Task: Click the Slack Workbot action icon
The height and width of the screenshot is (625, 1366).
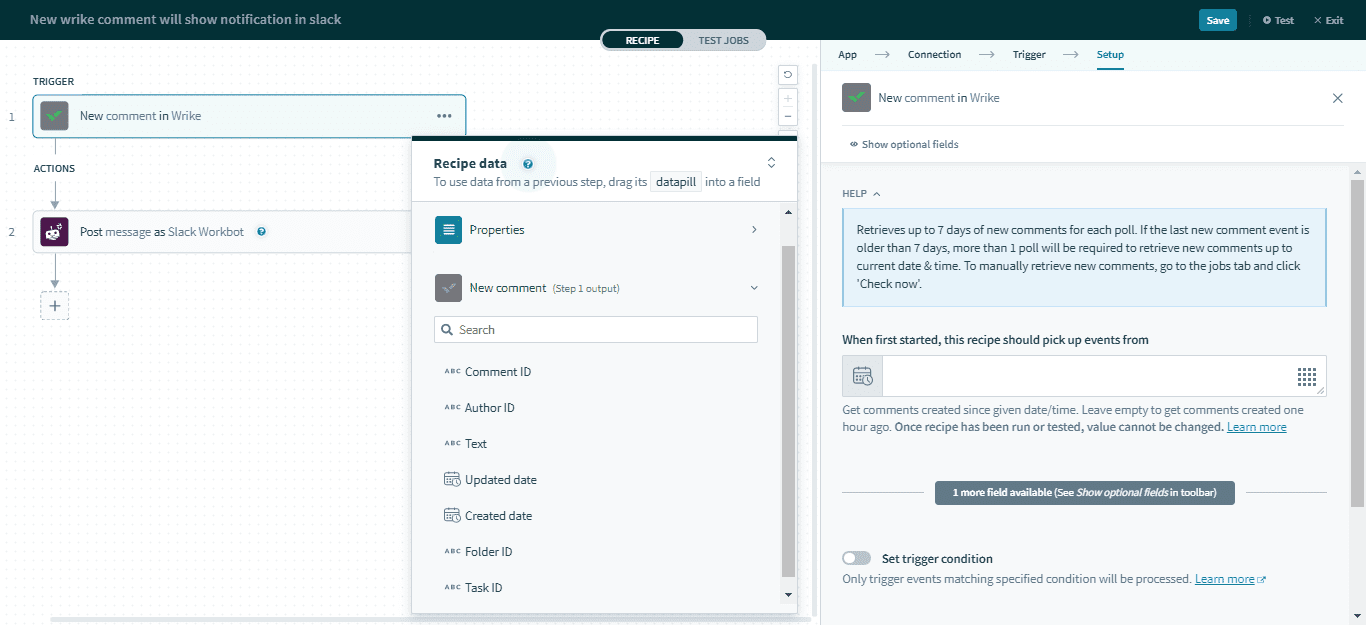Action: pyautogui.click(x=55, y=232)
